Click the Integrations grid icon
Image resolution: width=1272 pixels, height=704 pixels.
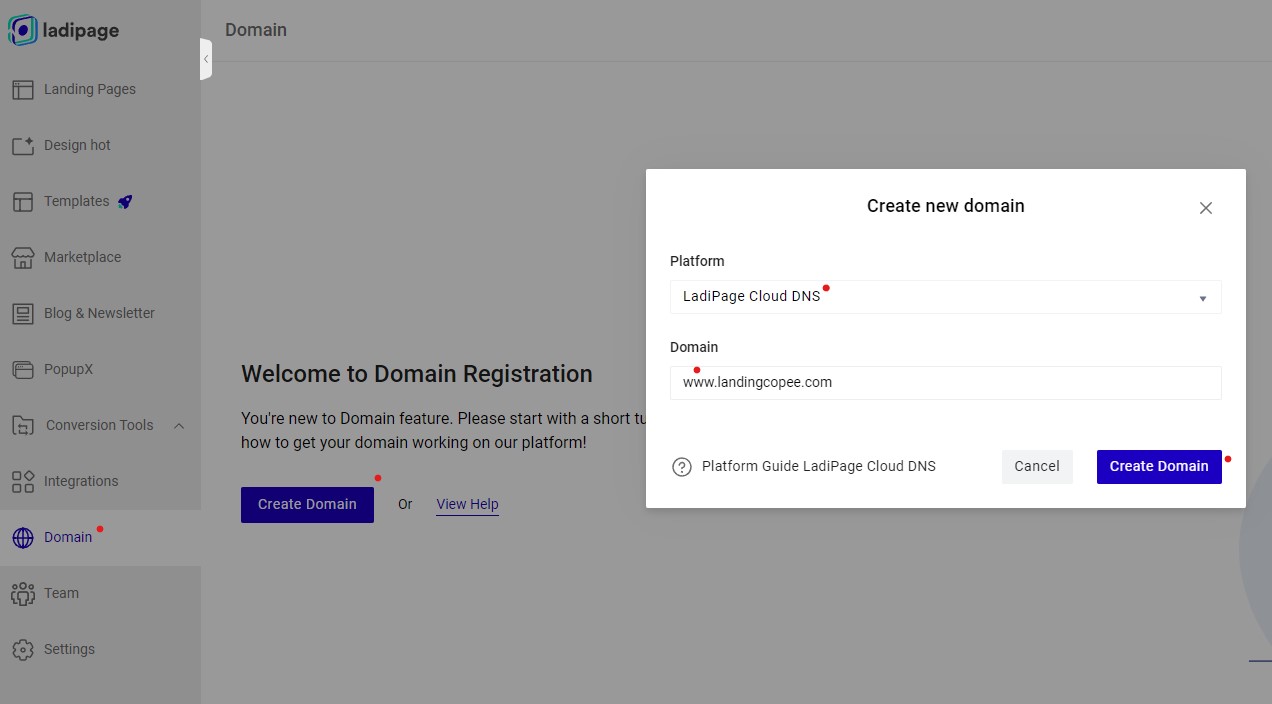[x=23, y=481]
